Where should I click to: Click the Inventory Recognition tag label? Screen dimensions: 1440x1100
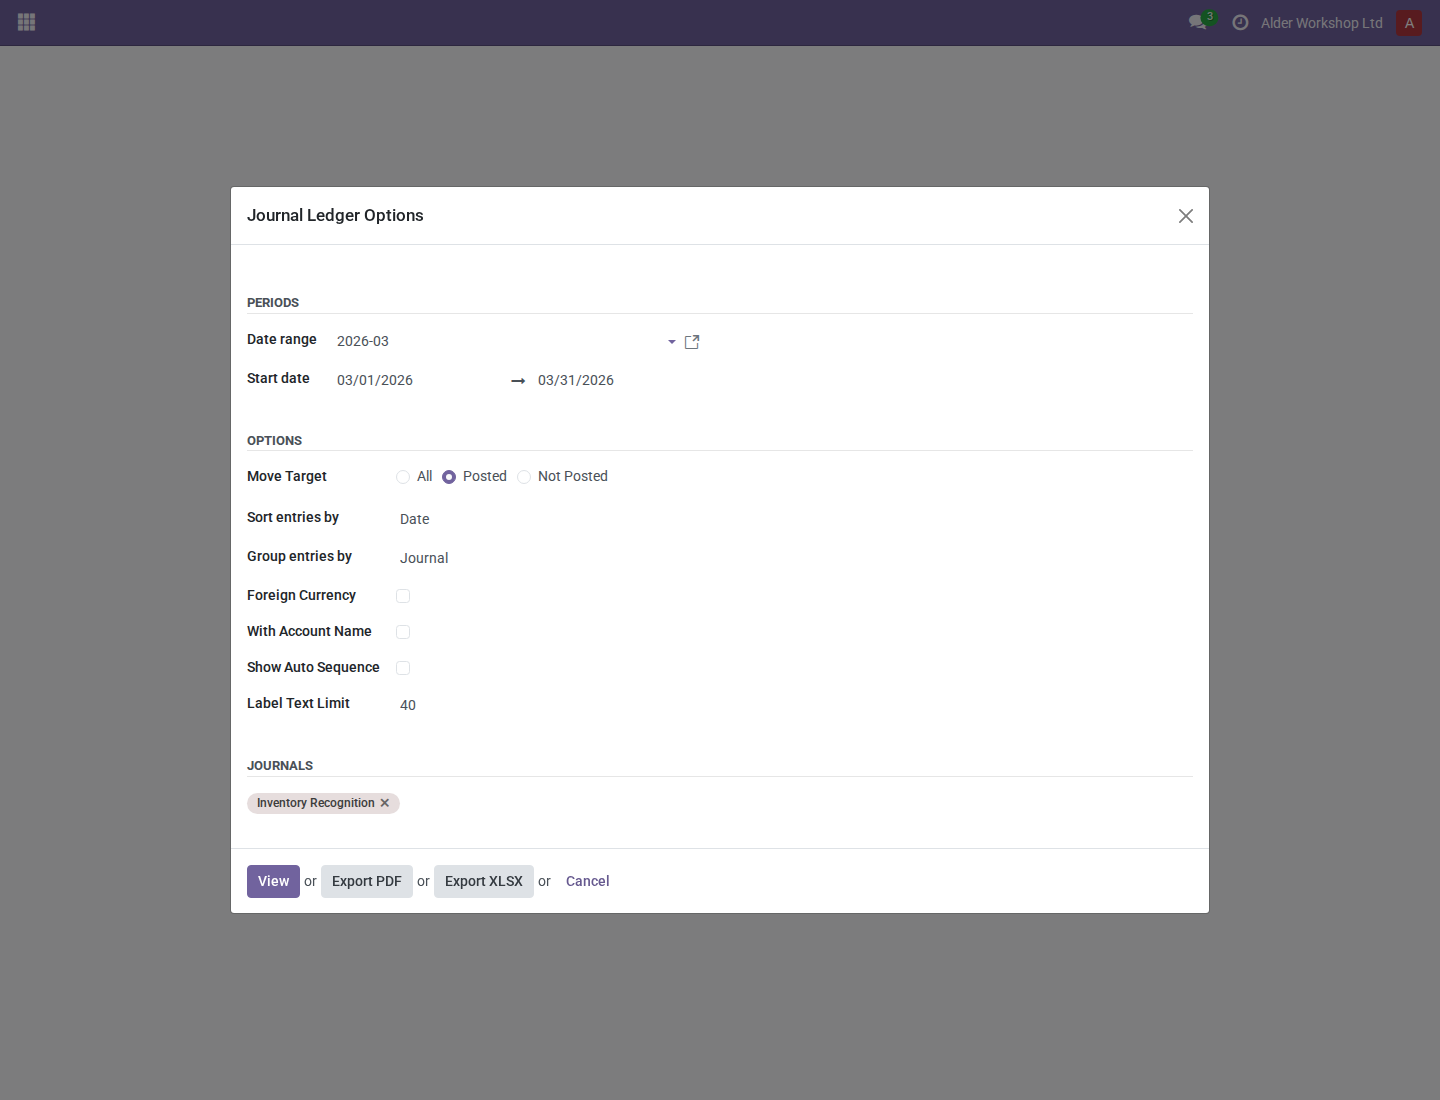click(x=316, y=803)
